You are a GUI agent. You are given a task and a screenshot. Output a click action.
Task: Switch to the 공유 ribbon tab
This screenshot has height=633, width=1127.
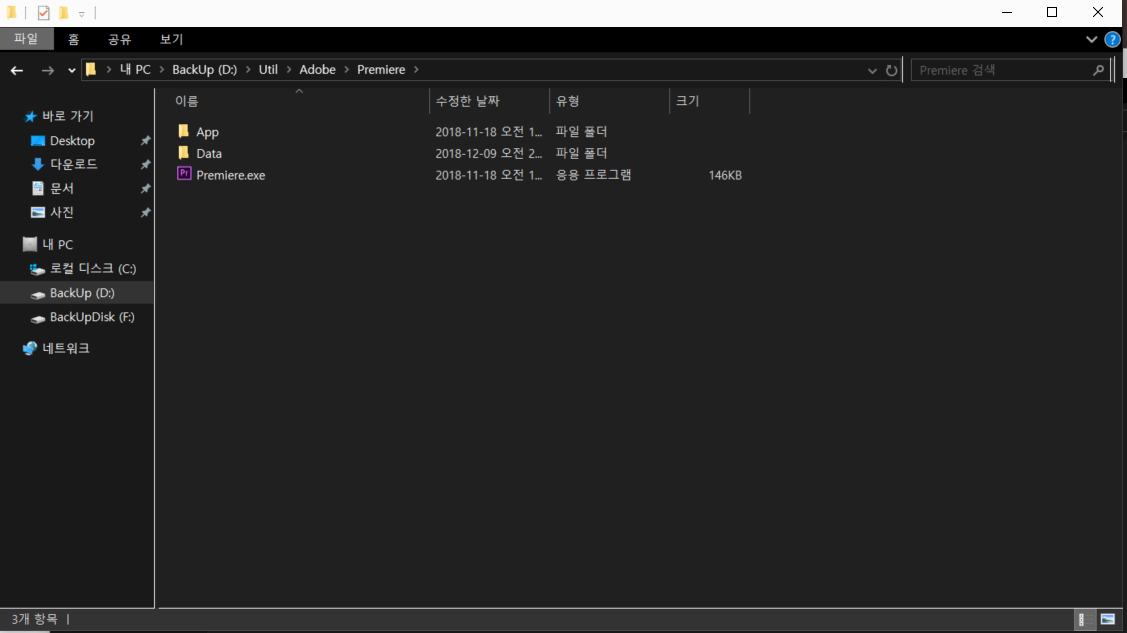coord(119,40)
